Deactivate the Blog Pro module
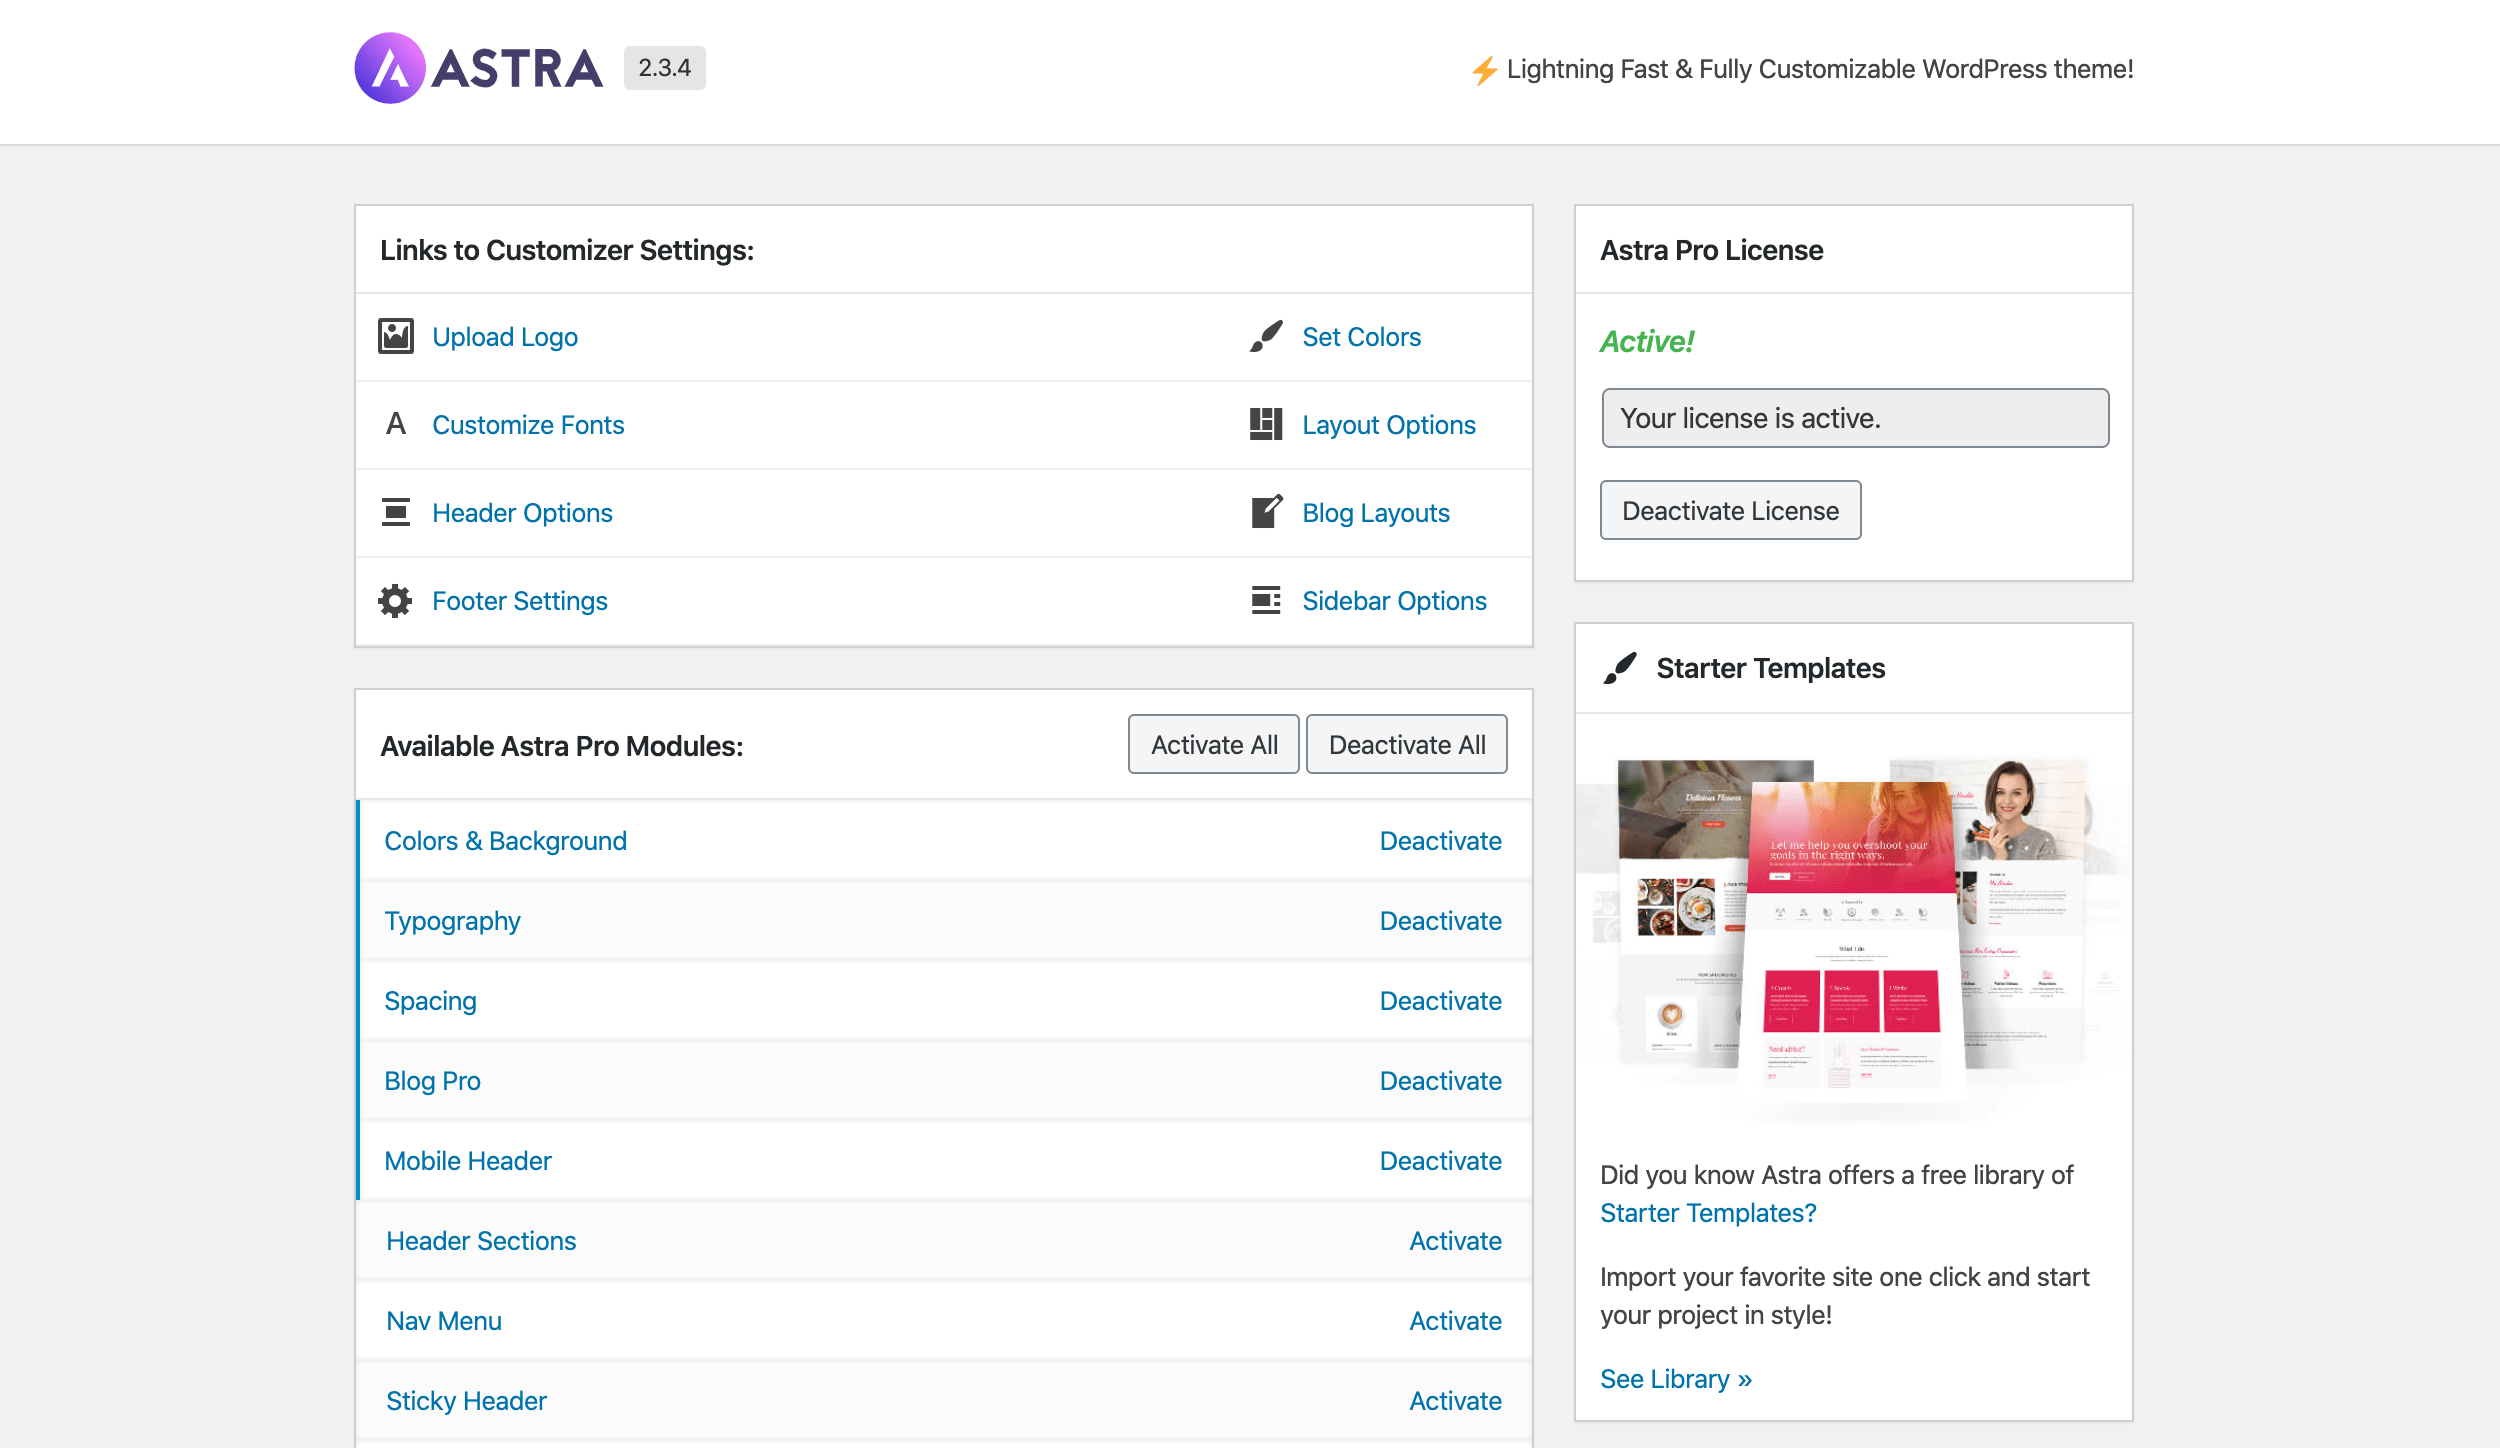Image resolution: width=2500 pixels, height=1448 pixels. (1440, 1081)
